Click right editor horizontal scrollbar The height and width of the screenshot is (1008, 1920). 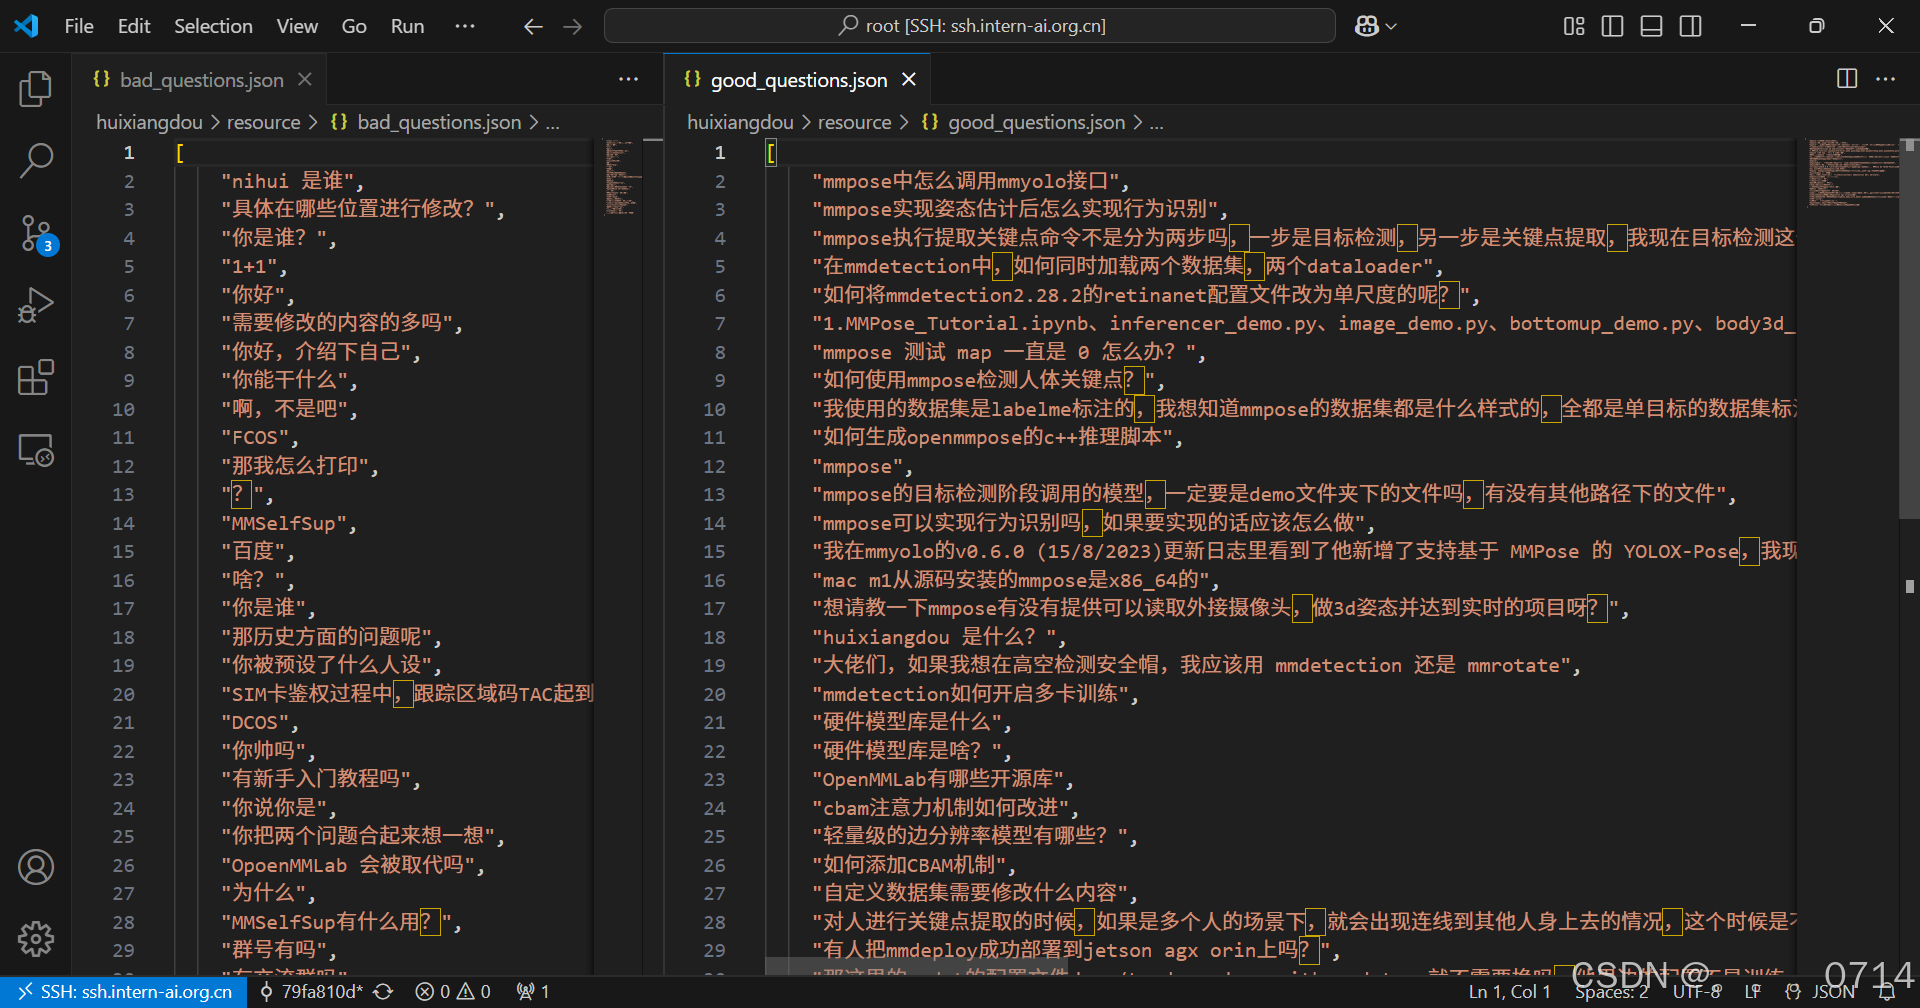[916, 967]
